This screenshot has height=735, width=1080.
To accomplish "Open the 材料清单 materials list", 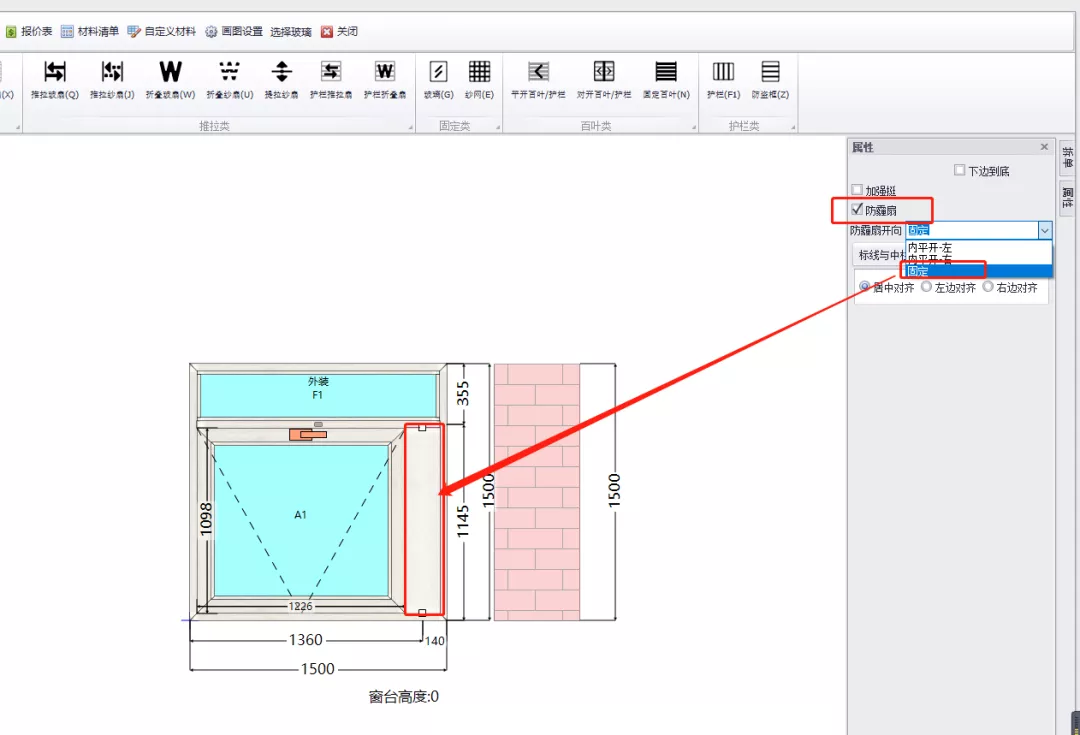I will tap(90, 31).
